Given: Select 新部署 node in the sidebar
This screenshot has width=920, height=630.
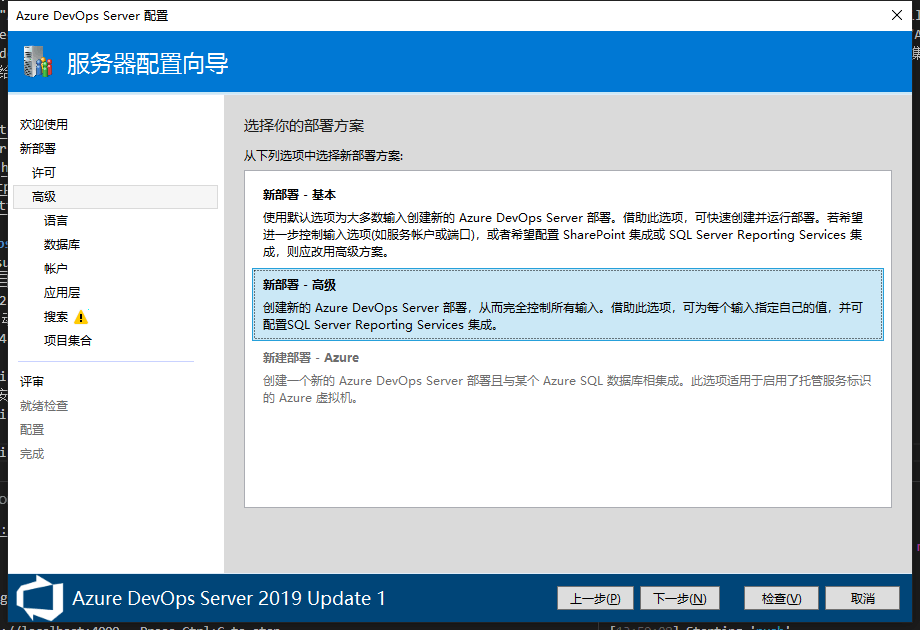Looking at the screenshot, I should pyautogui.click(x=38, y=149).
